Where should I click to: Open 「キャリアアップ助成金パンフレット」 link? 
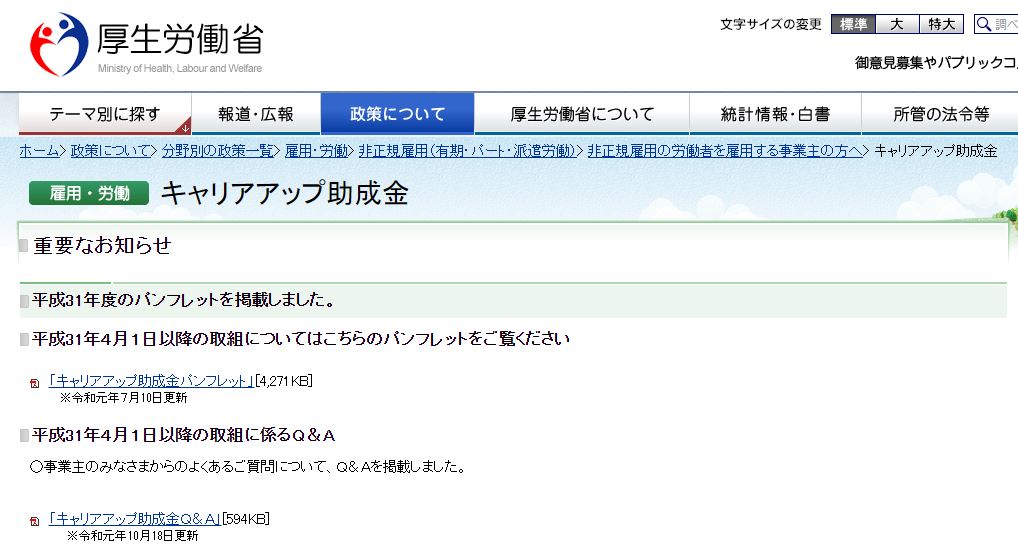coord(151,381)
